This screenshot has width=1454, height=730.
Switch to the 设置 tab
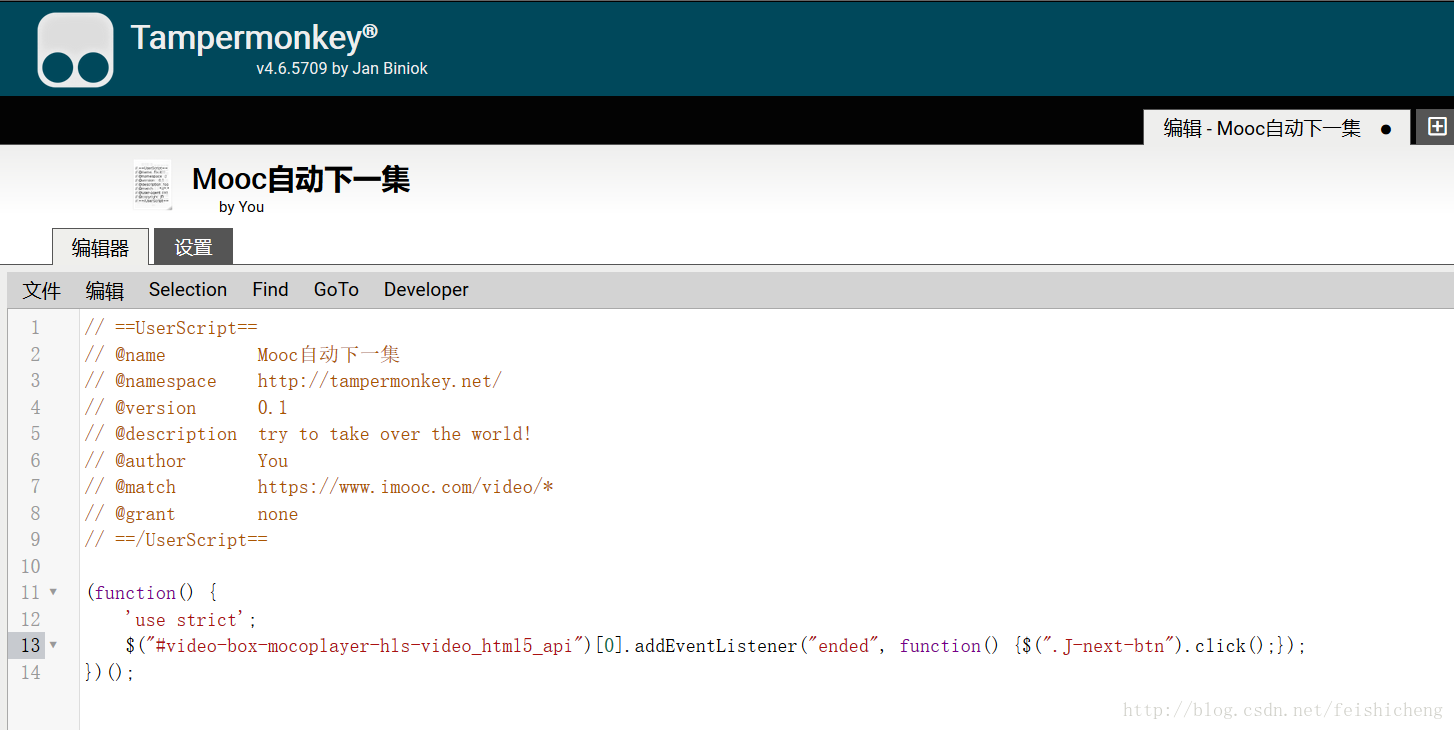coord(193,247)
